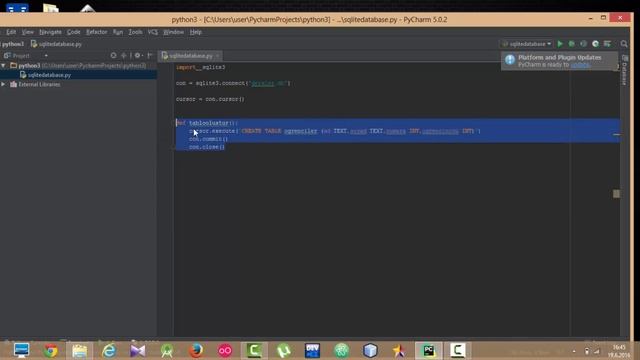This screenshot has width=640, height=360.
Task: Close the sqlitedatabase.py editor tab
Action: pyautogui.click(x=218, y=56)
